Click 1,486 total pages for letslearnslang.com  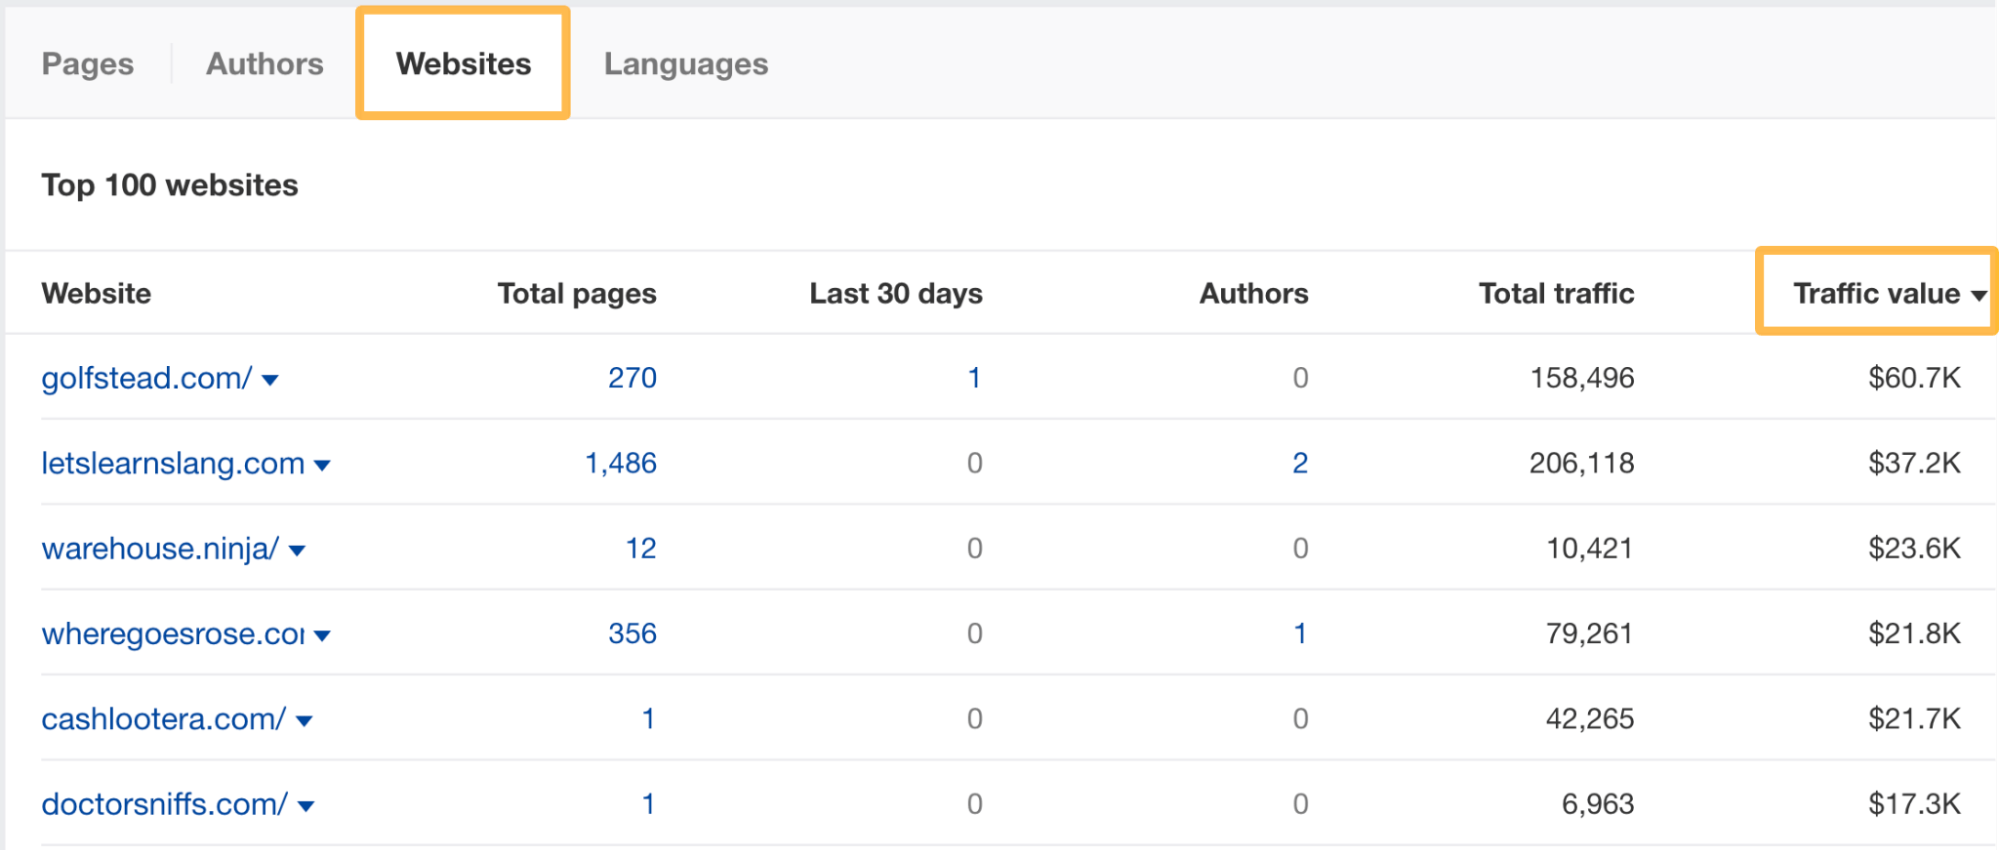620,463
